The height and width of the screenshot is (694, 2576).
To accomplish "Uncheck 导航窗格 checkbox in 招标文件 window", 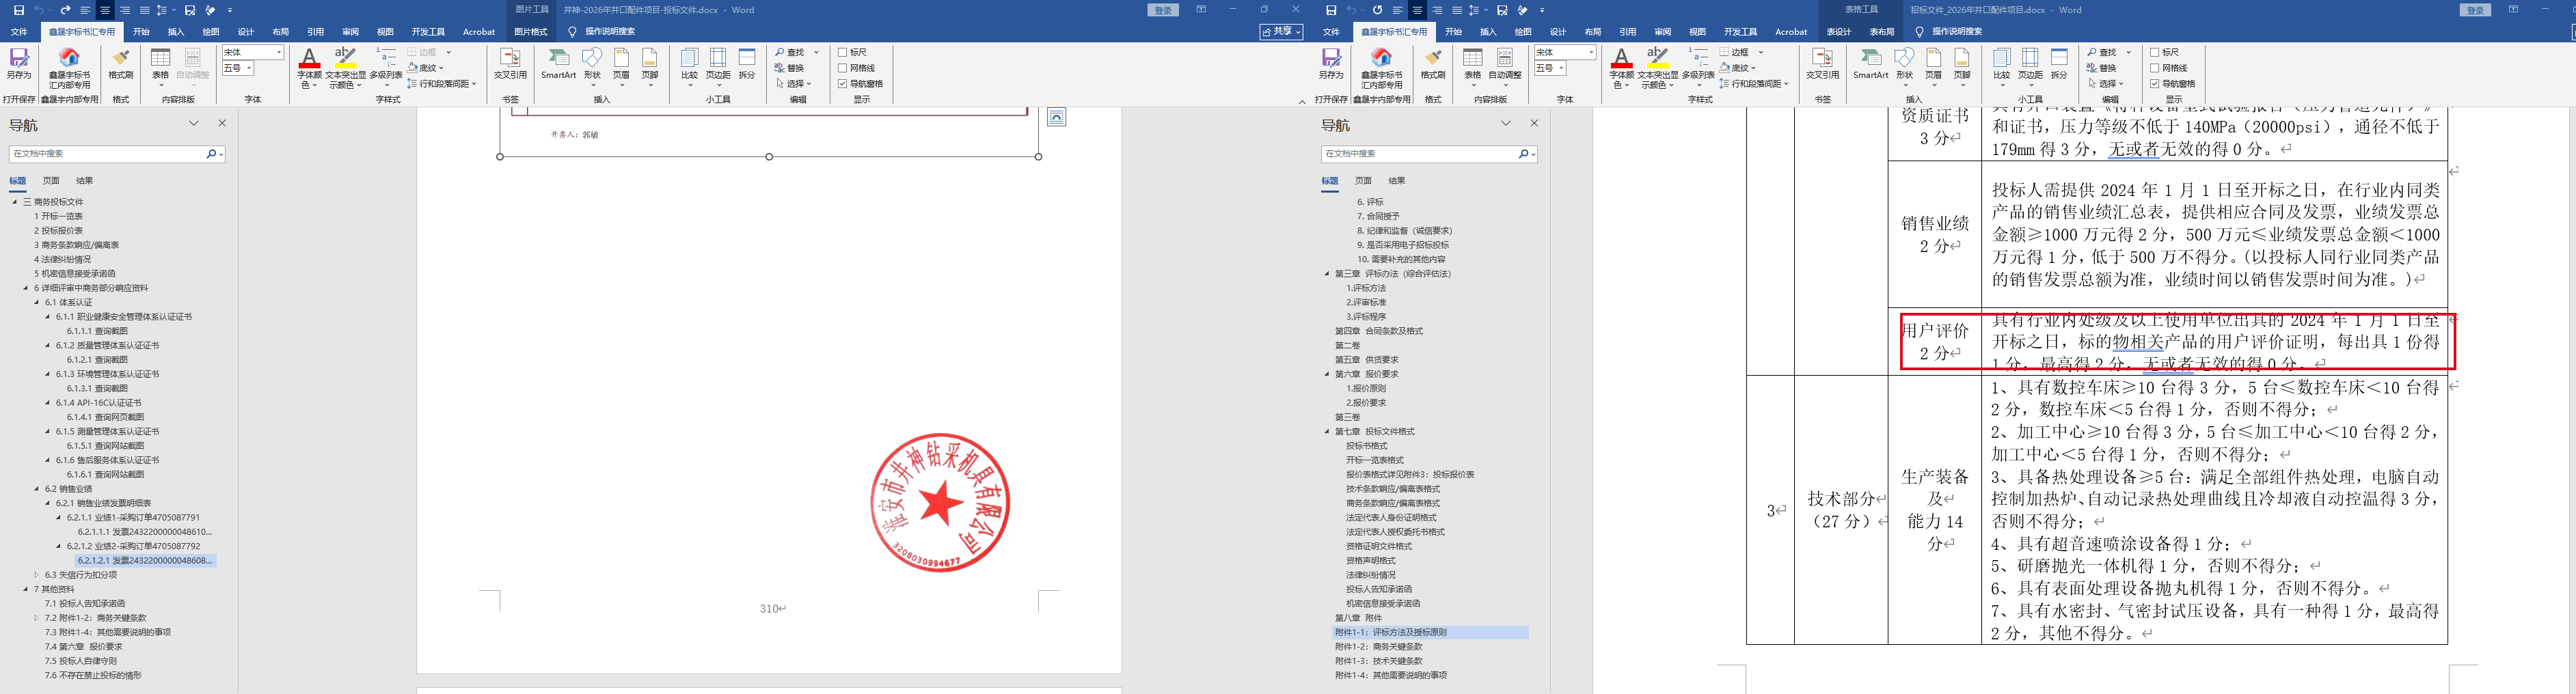I will [2155, 84].
